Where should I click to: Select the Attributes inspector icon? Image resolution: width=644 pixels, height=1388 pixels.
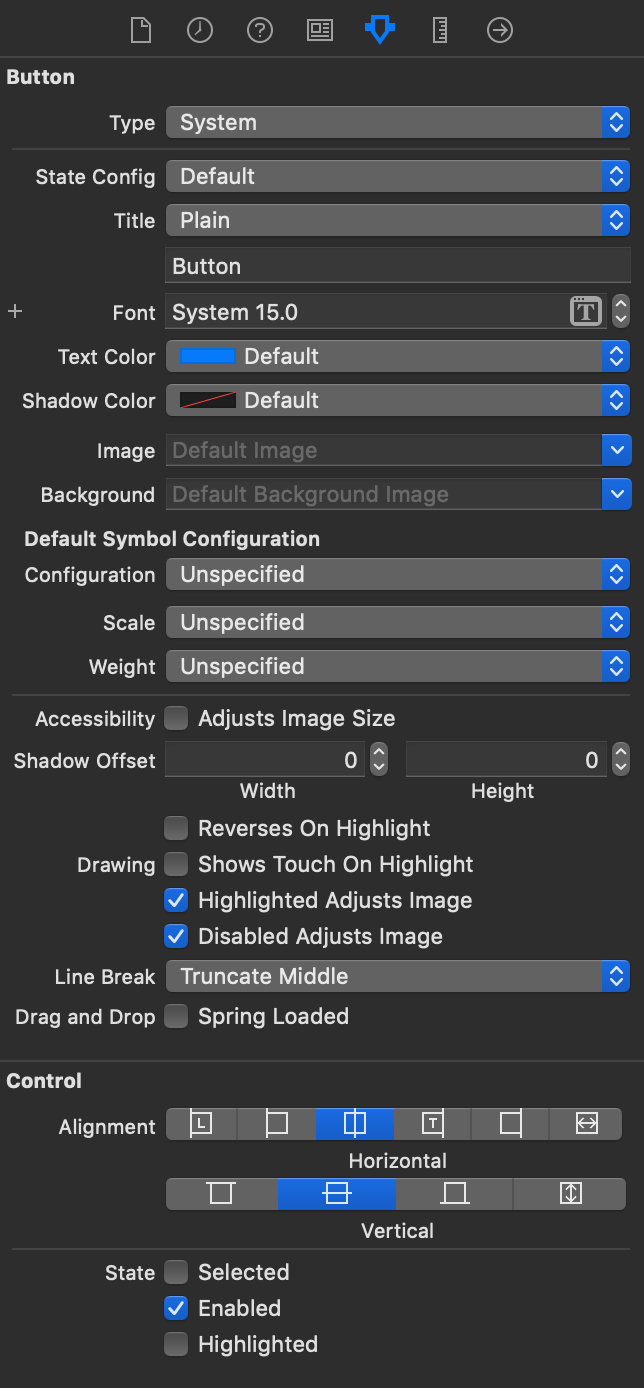379,30
